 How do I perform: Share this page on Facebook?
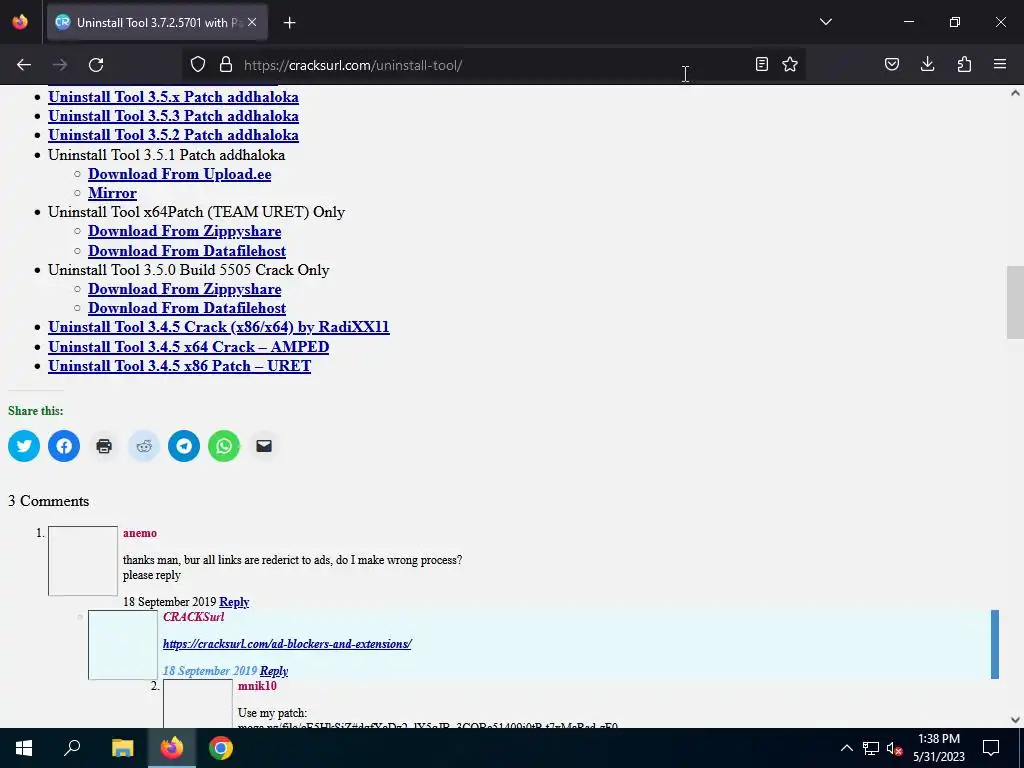(64, 446)
